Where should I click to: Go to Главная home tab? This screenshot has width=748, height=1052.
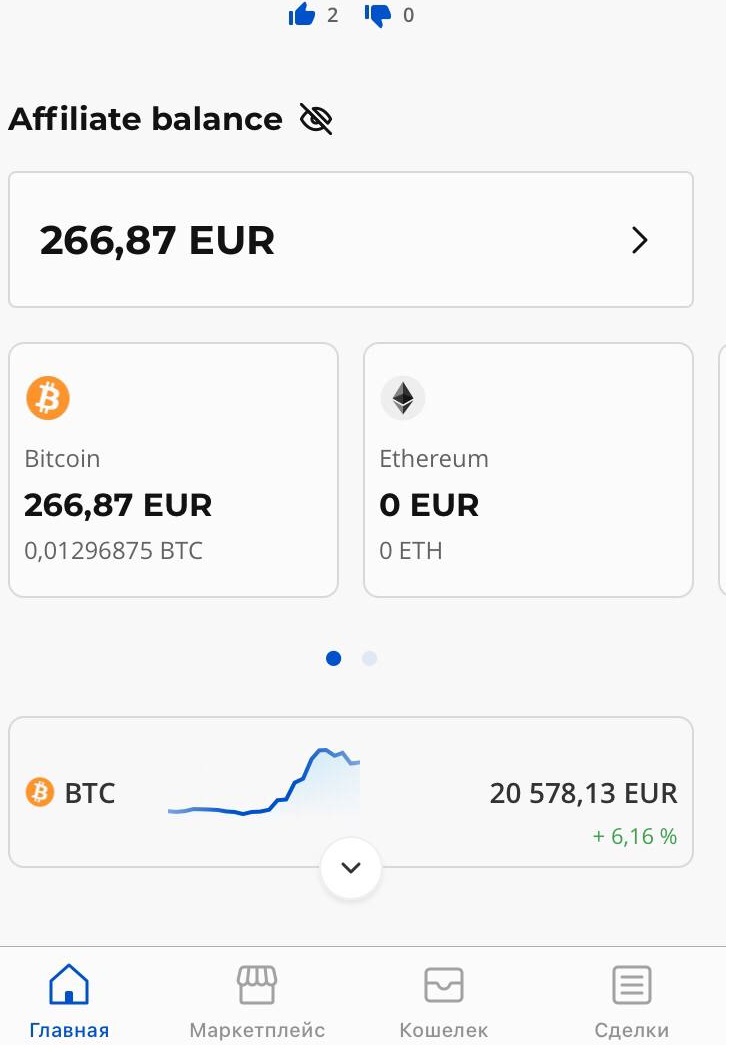coord(69,998)
